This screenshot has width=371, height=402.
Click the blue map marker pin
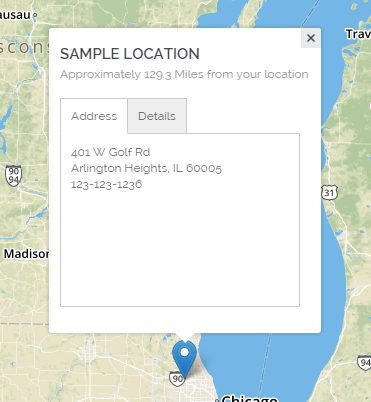pos(184,359)
